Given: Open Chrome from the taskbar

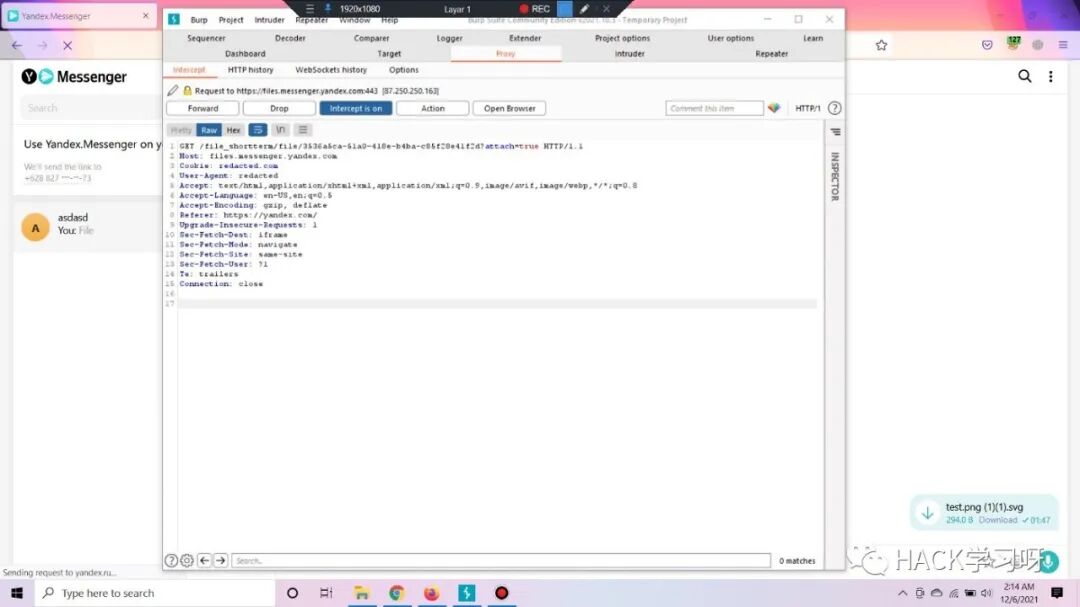Looking at the screenshot, I should 396,593.
